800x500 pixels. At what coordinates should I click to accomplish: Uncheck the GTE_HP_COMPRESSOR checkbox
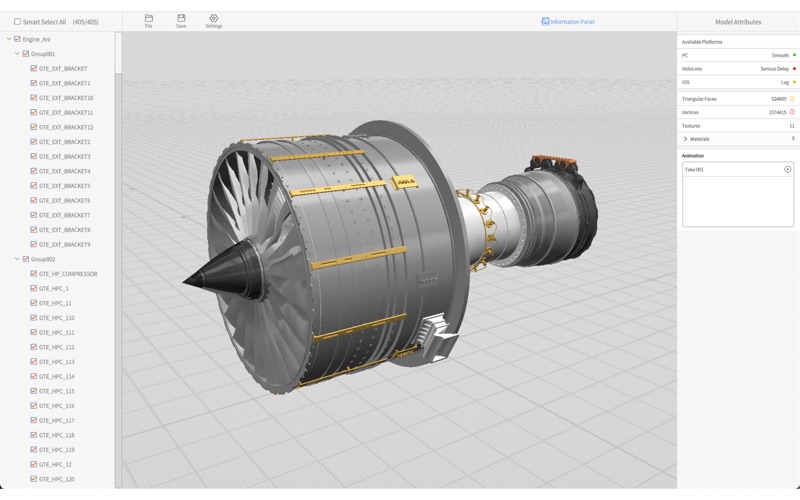(x=34, y=273)
